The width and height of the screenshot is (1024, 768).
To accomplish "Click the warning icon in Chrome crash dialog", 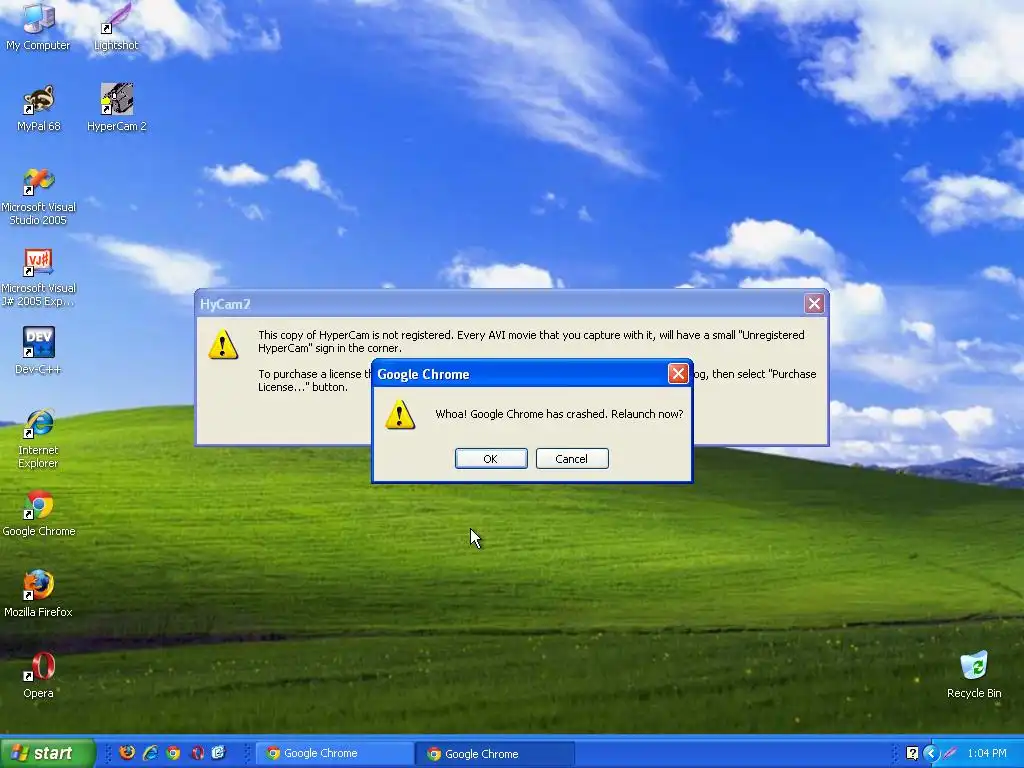I will click(x=400, y=415).
